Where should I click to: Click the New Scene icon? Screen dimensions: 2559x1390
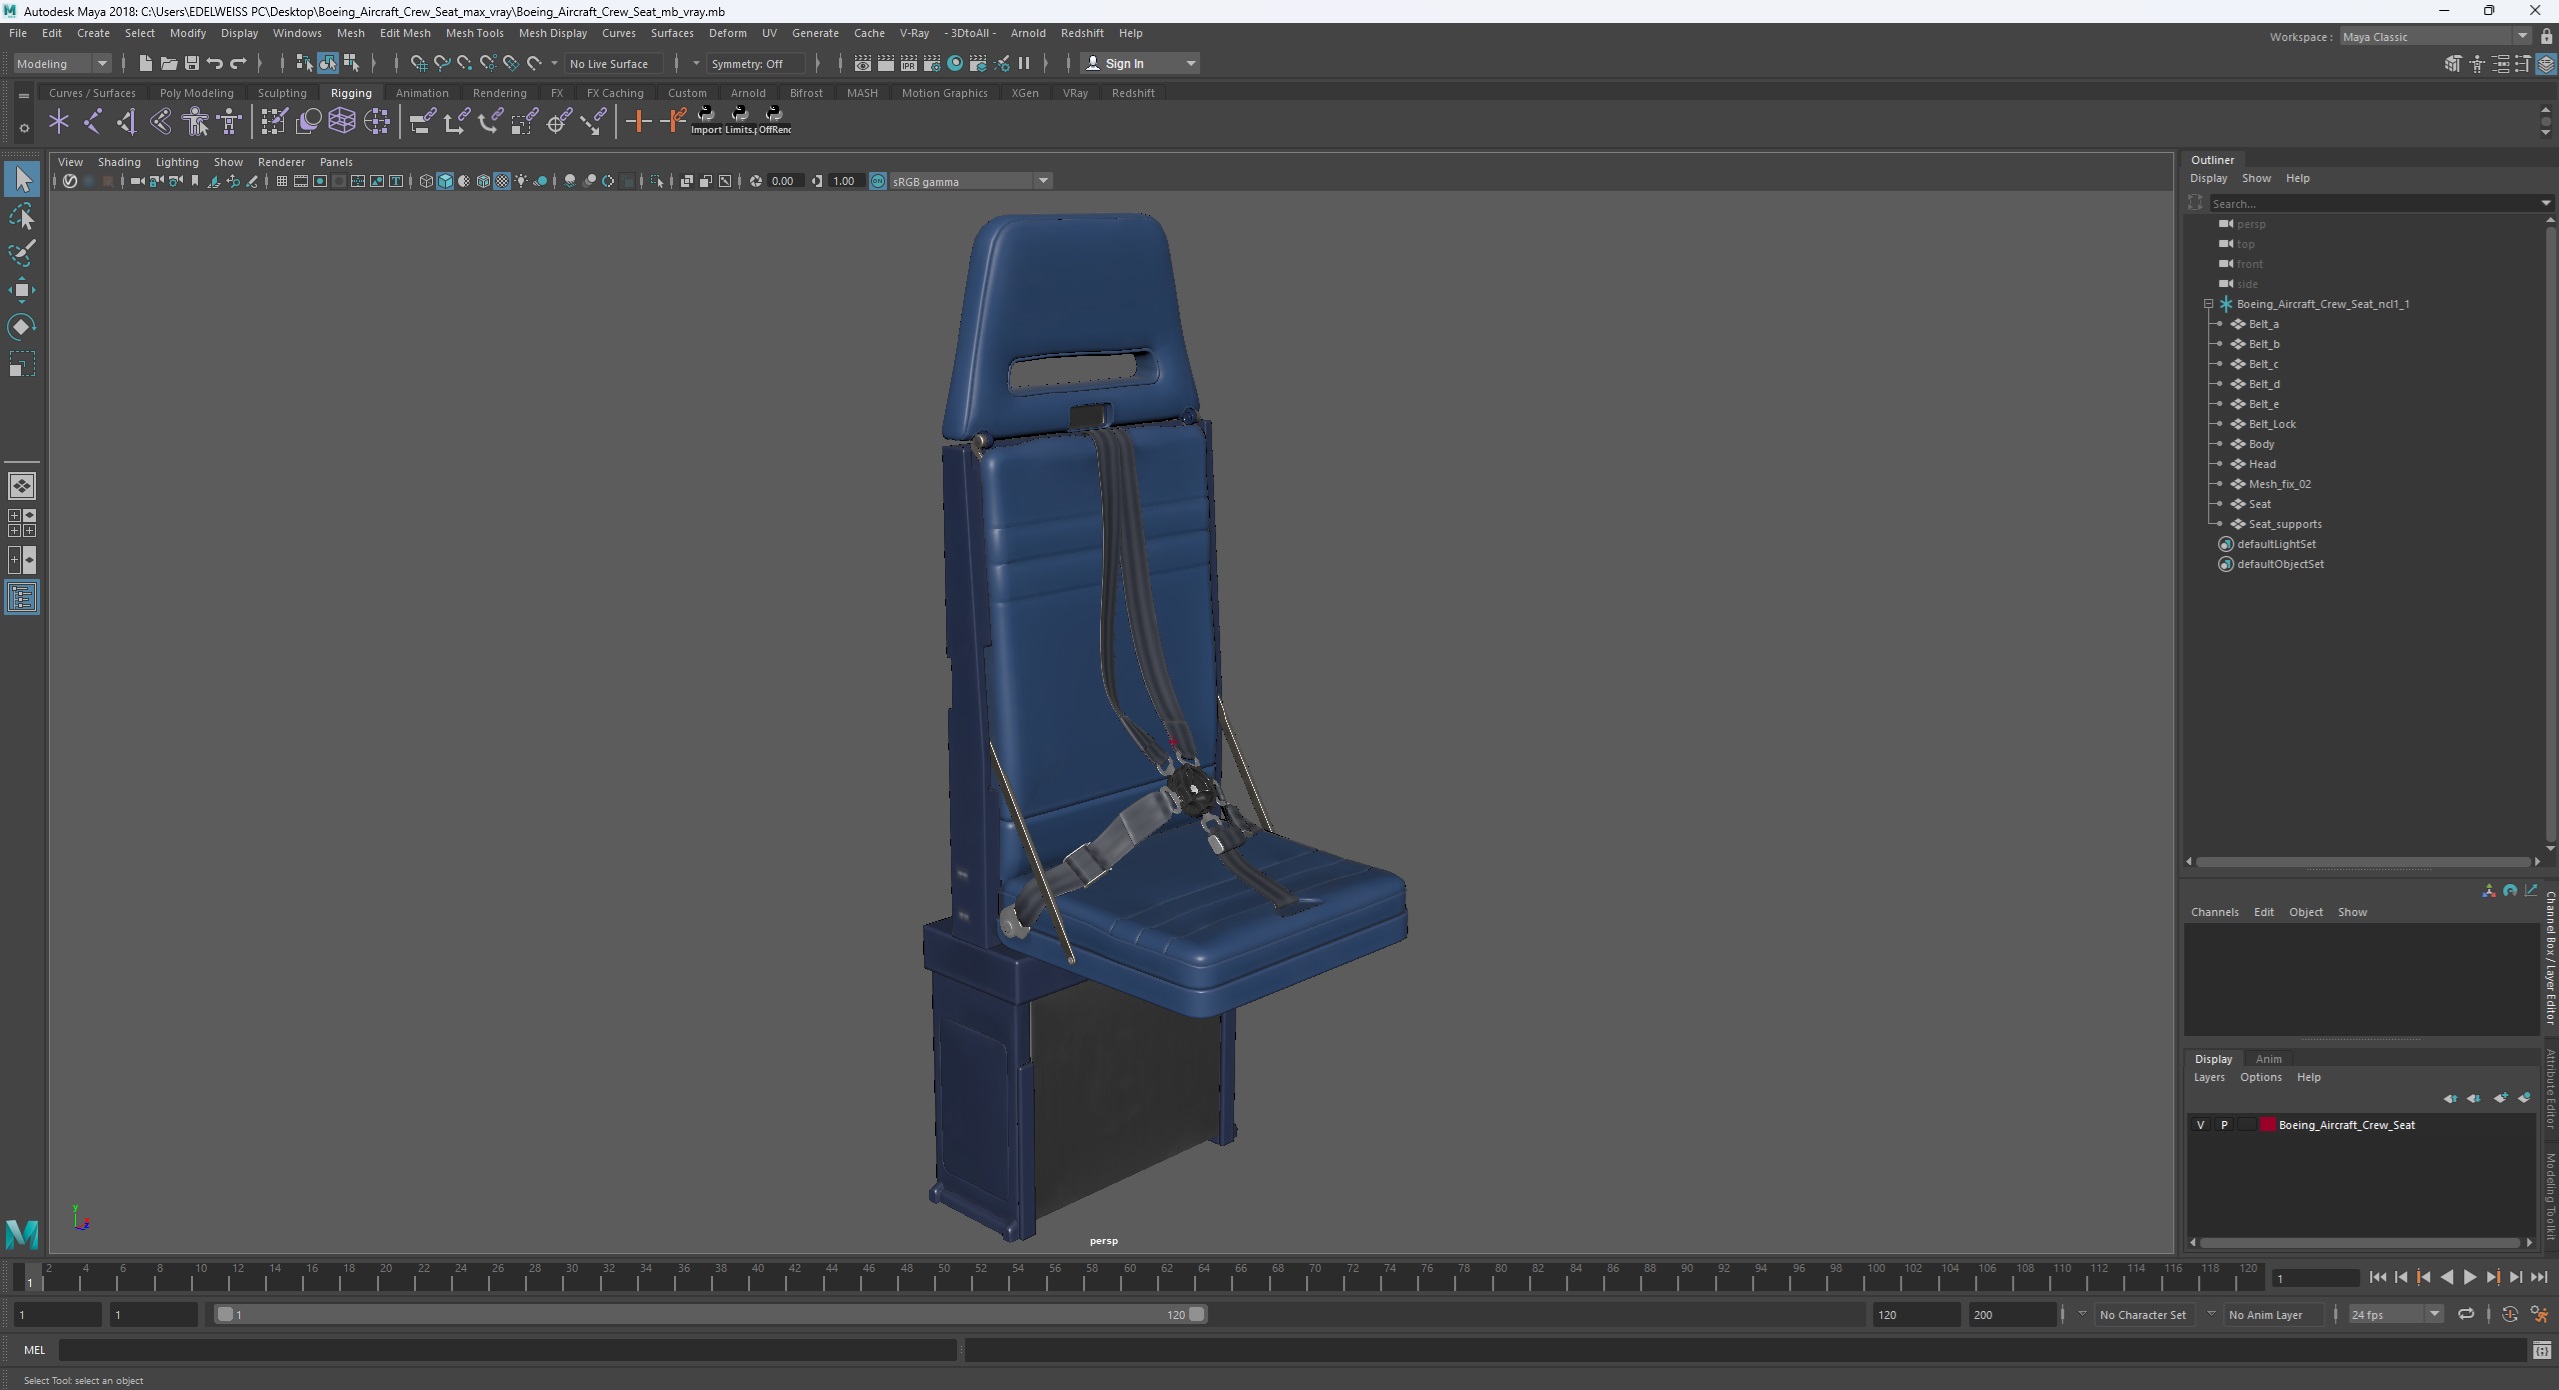pyautogui.click(x=145, y=63)
